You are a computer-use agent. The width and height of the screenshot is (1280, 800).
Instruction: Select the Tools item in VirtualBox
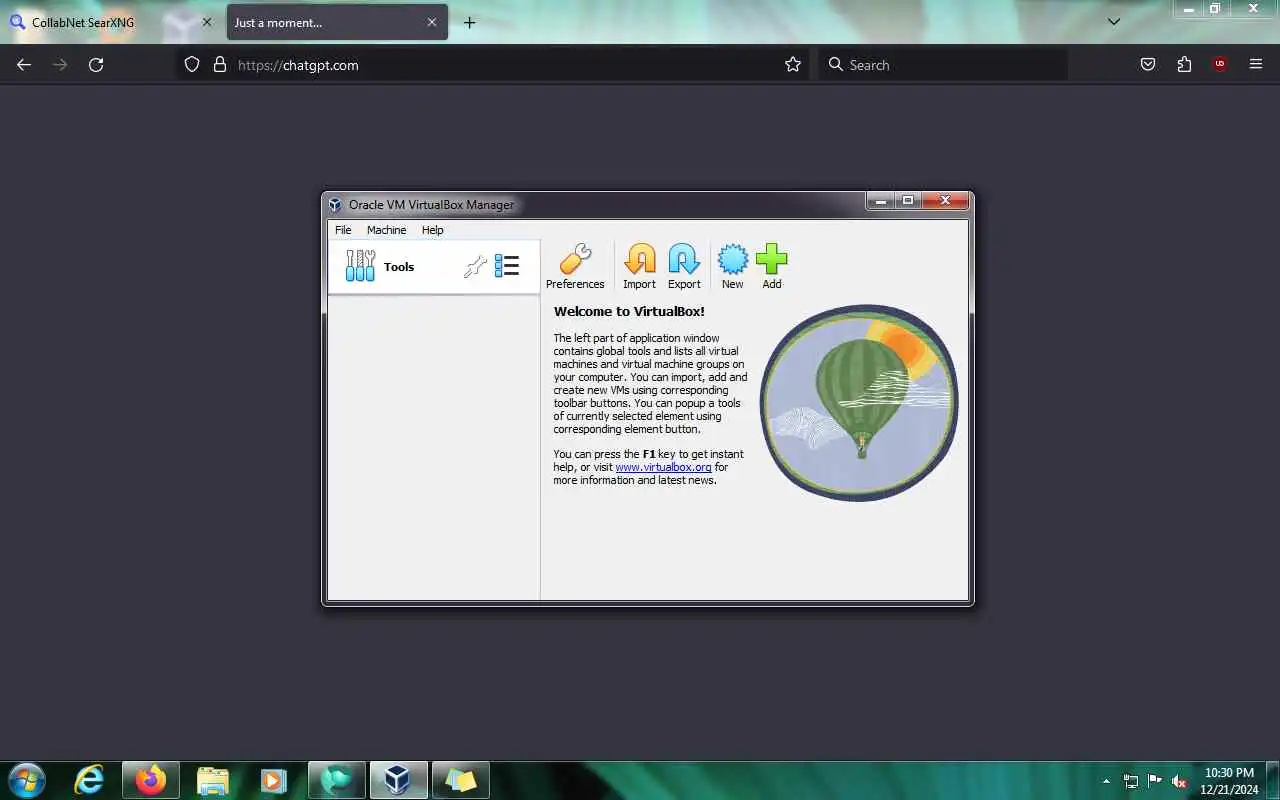433,266
